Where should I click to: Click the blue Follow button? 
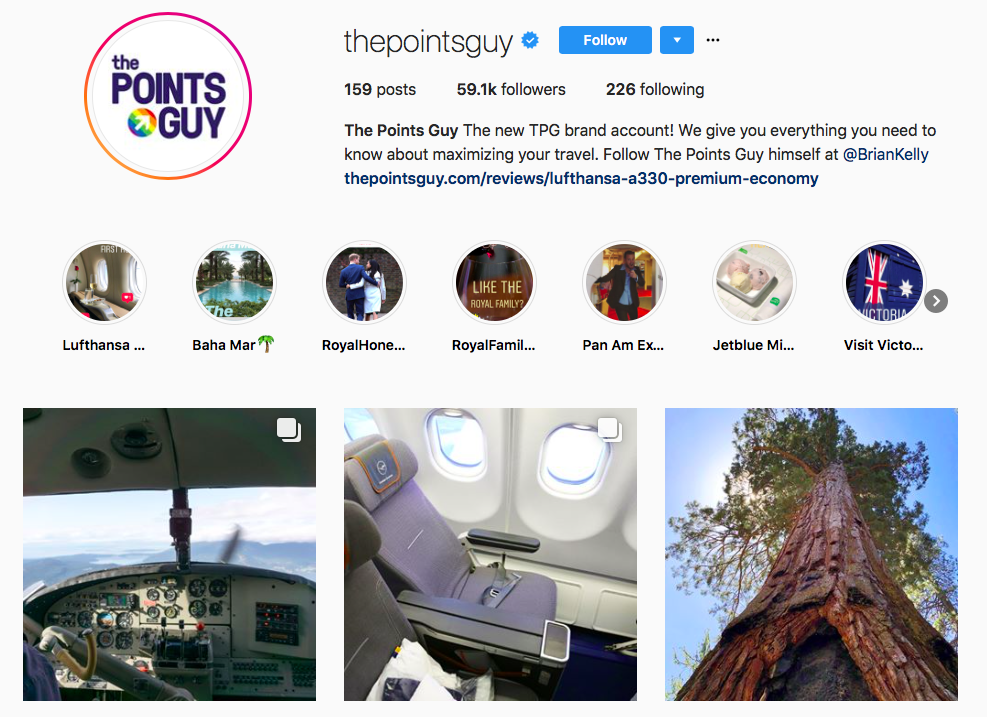pyautogui.click(x=605, y=40)
